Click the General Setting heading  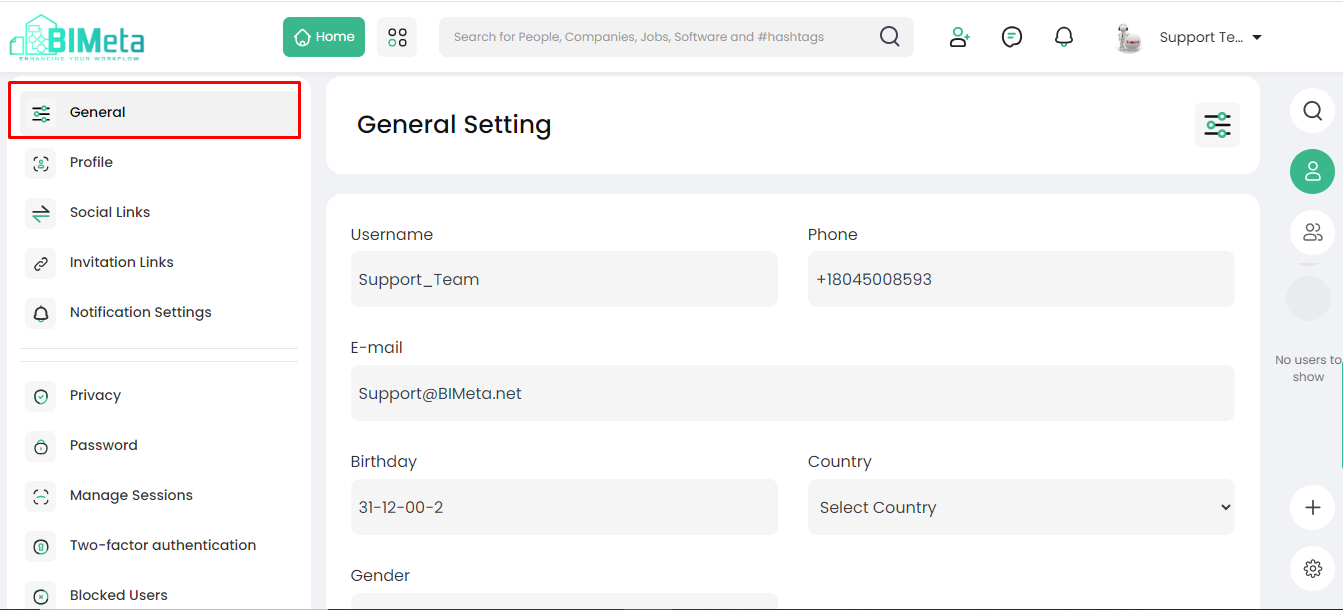pyautogui.click(x=454, y=125)
